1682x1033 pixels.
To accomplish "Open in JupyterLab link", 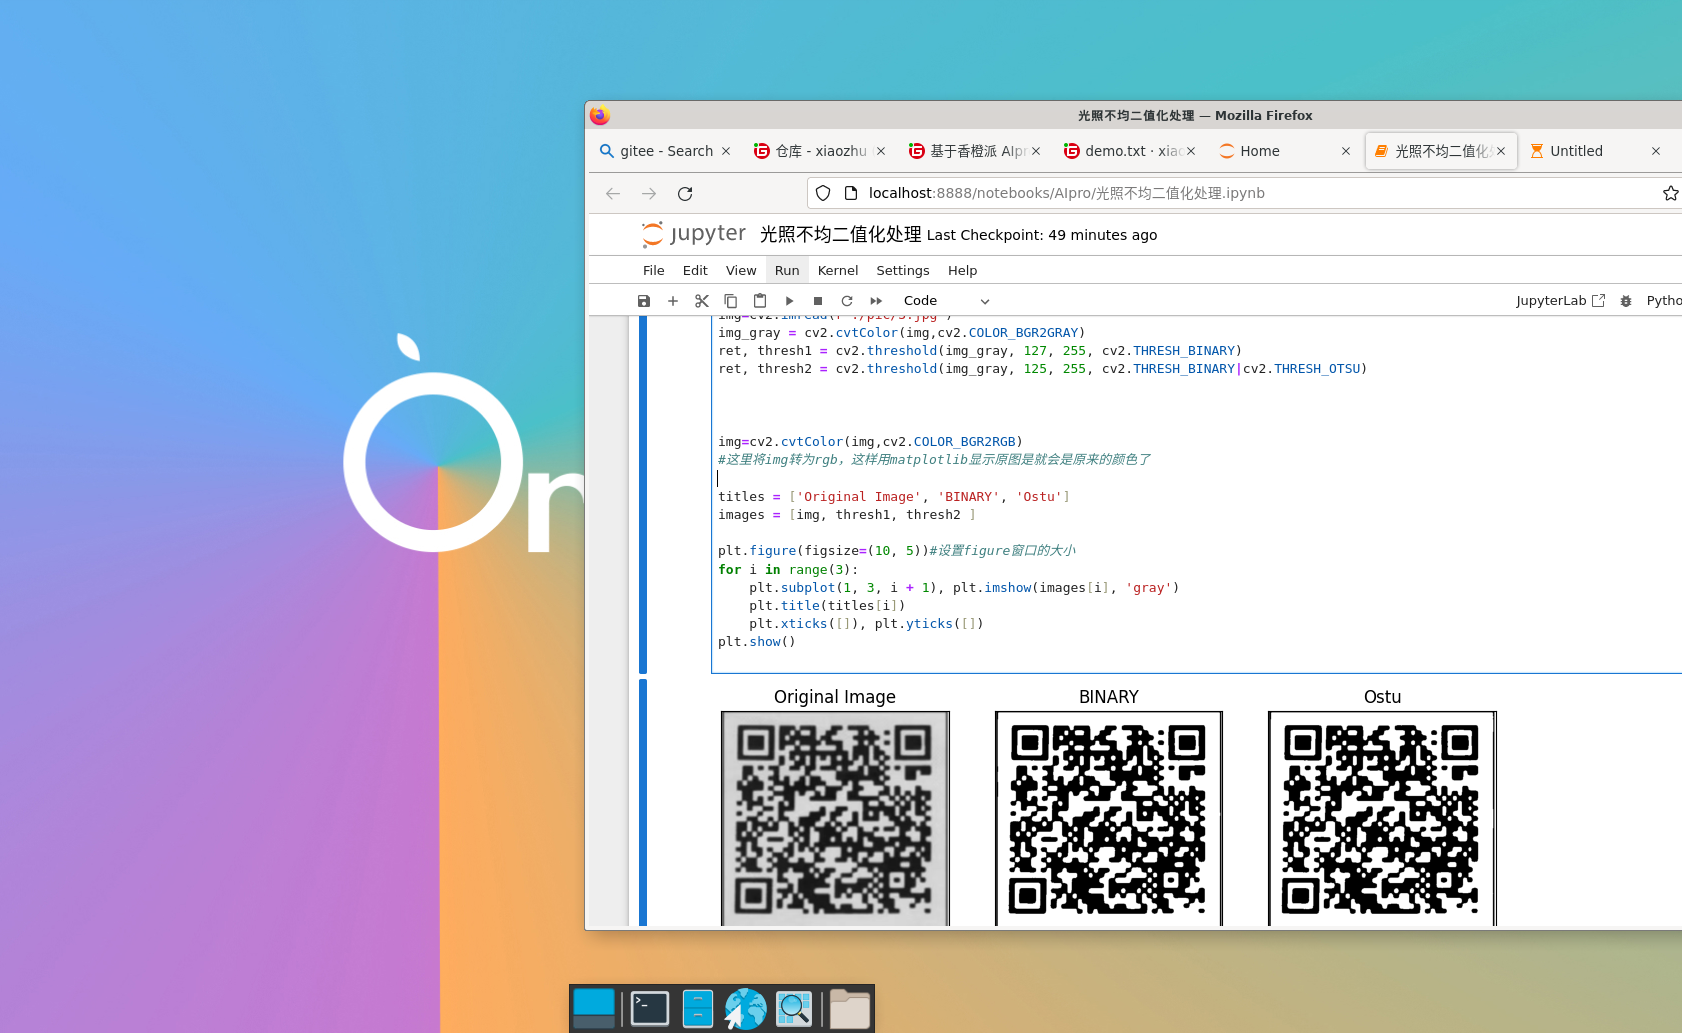I will tap(1560, 301).
